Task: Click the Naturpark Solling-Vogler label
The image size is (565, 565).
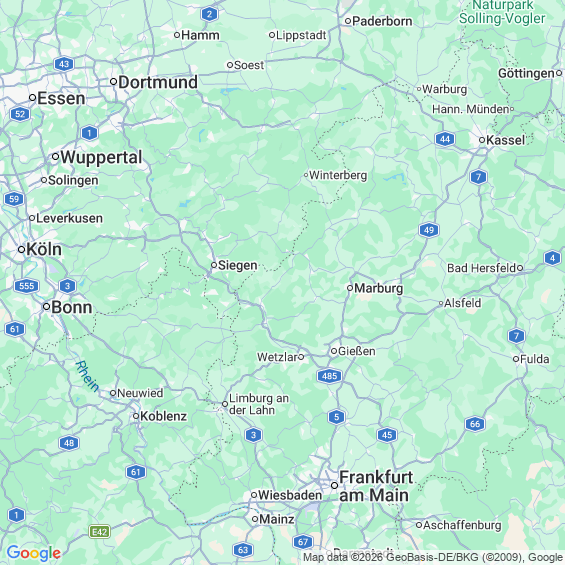Action: [502, 12]
